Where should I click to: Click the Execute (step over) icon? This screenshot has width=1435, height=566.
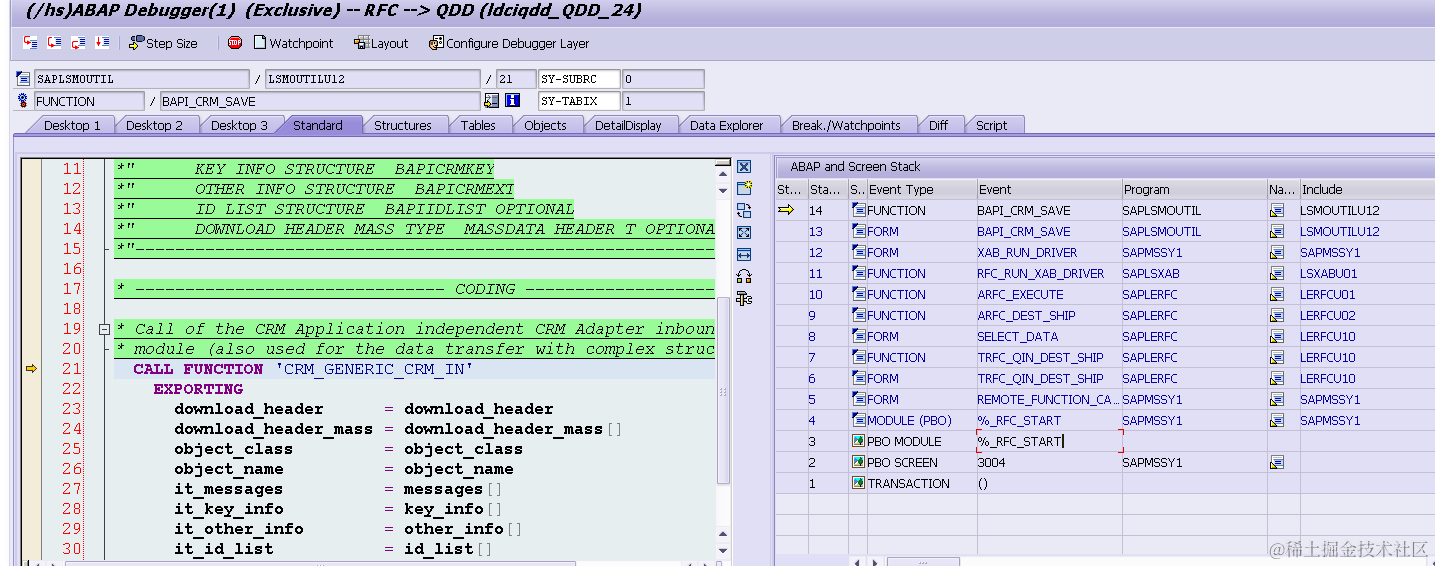54,43
